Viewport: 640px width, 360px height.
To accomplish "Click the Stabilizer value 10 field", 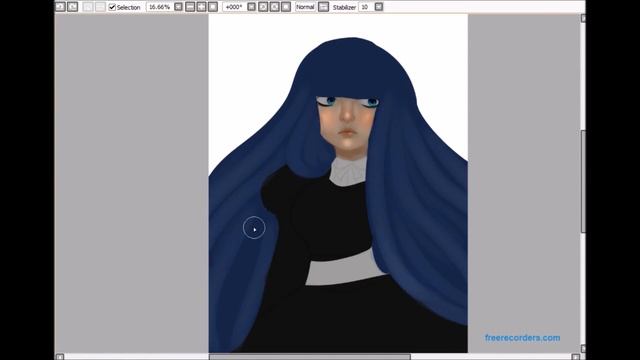I will 366,7.
